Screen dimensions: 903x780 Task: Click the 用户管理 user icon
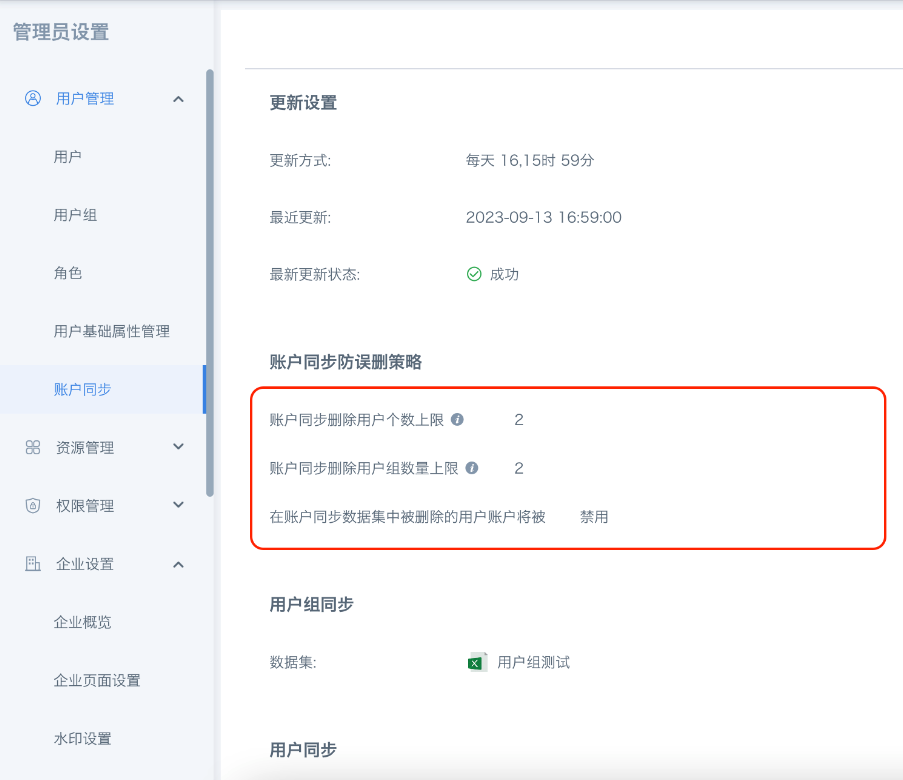pos(33,98)
